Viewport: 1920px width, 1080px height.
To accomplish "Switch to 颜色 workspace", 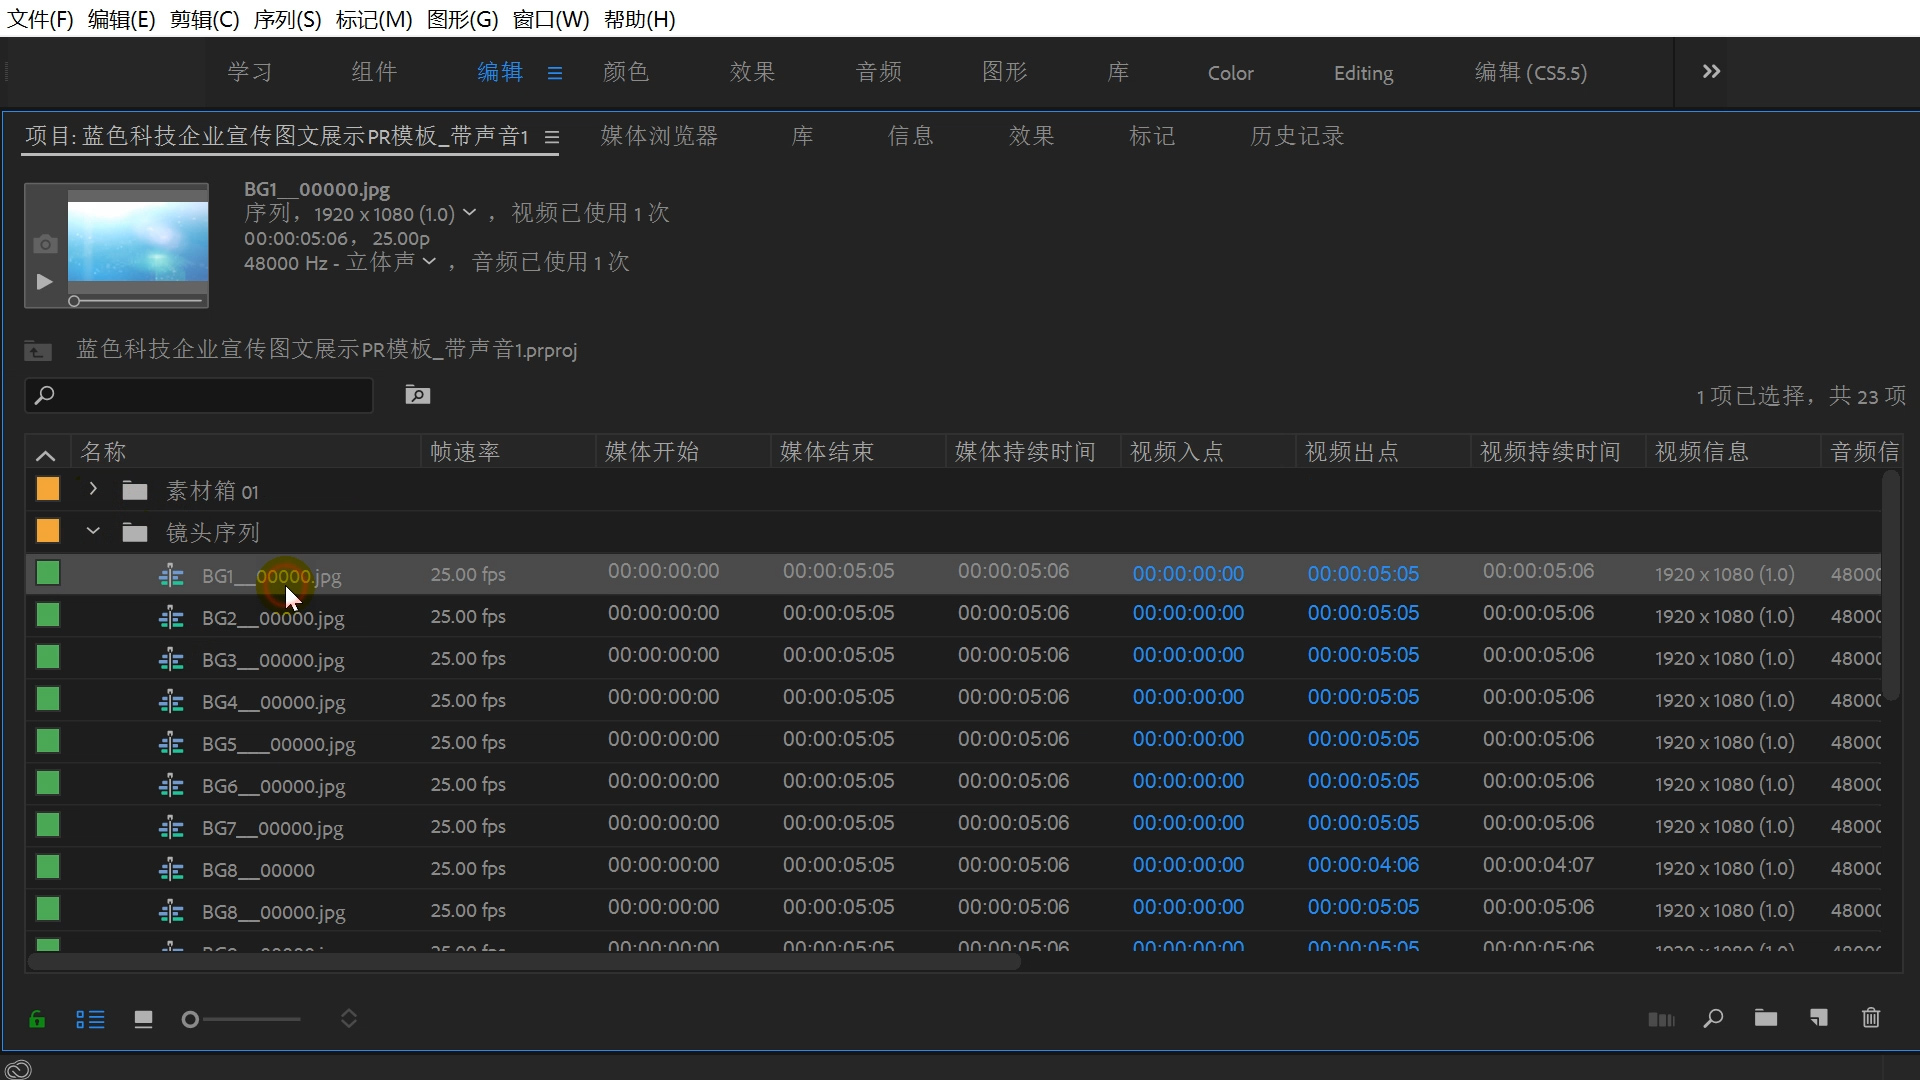I will point(626,72).
